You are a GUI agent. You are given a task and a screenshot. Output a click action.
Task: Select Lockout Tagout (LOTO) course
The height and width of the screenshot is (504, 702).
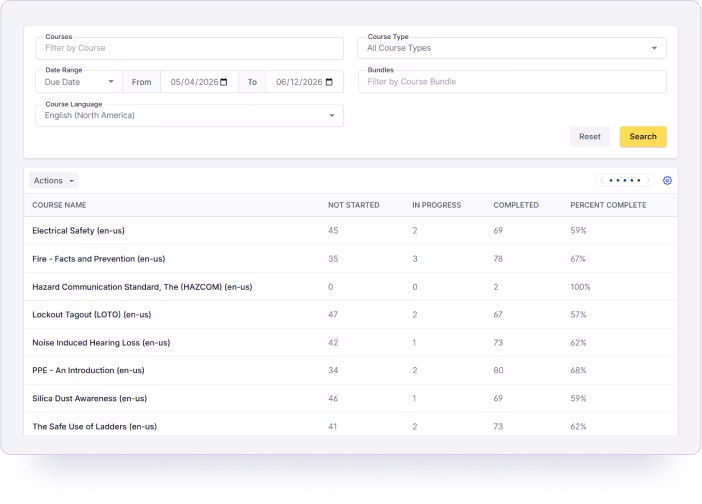point(91,315)
